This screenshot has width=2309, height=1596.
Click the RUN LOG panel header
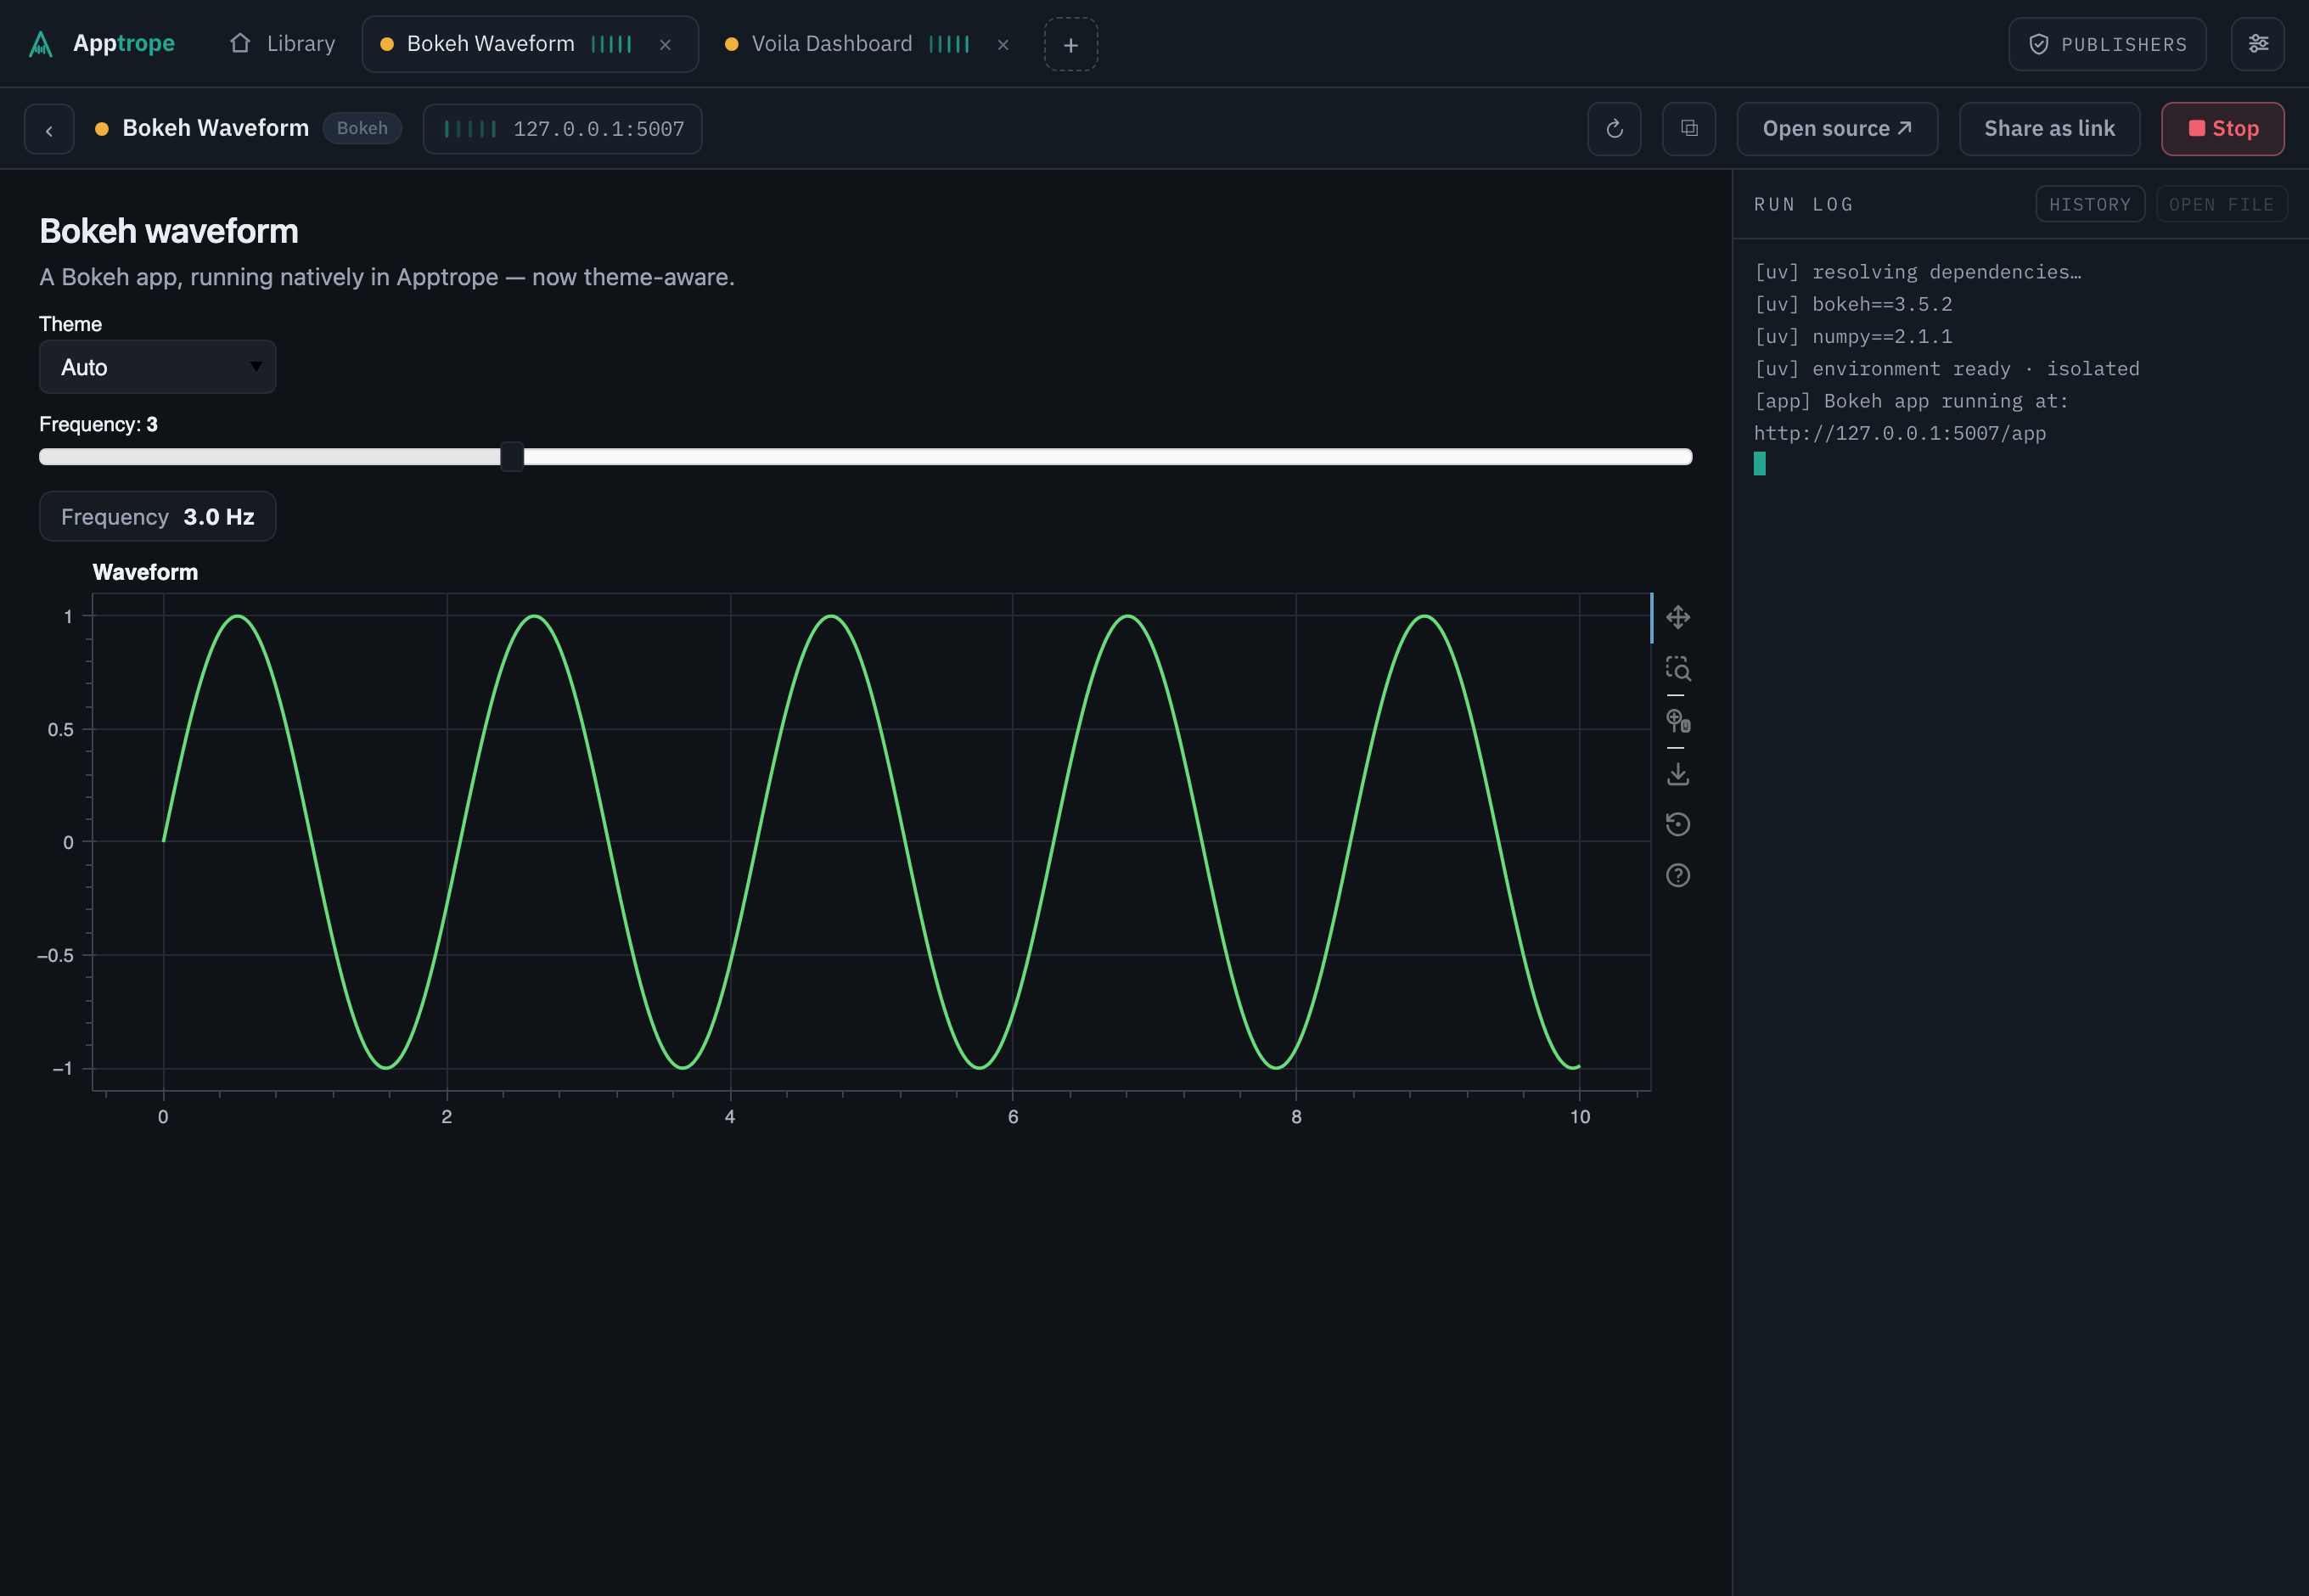(1804, 204)
